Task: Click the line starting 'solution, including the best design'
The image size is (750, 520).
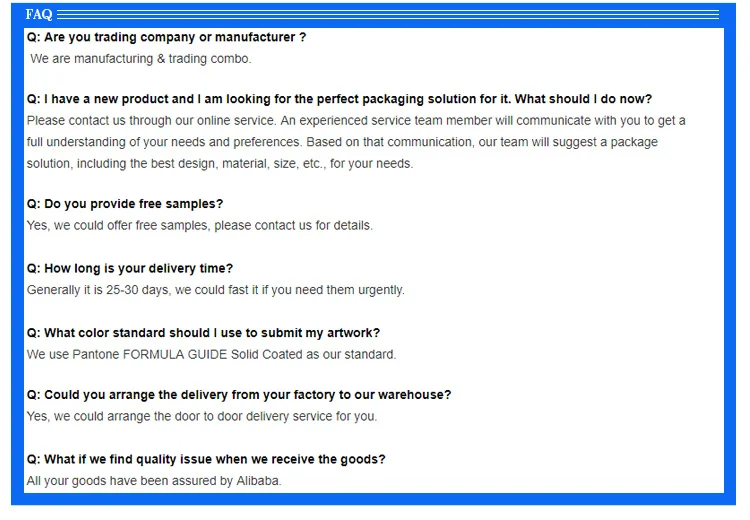Action: coord(220,163)
